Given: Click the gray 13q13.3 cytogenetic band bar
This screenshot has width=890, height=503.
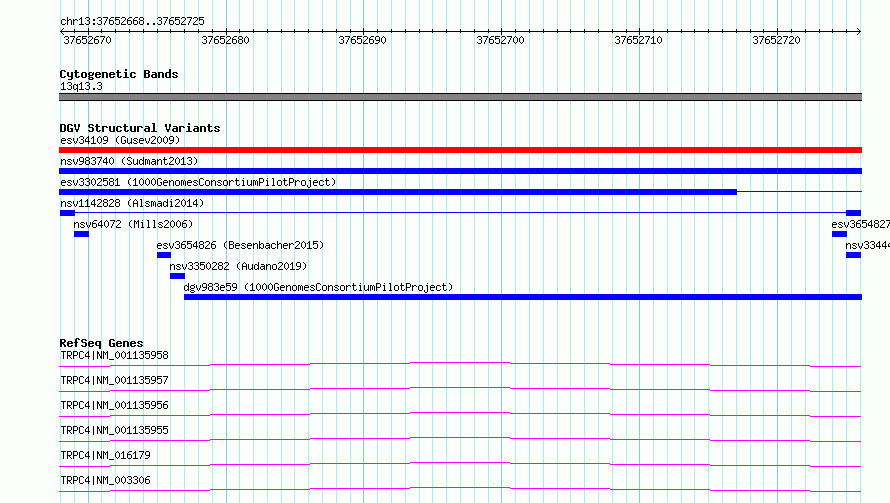Looking at the screenshot, I should point(460,97).
